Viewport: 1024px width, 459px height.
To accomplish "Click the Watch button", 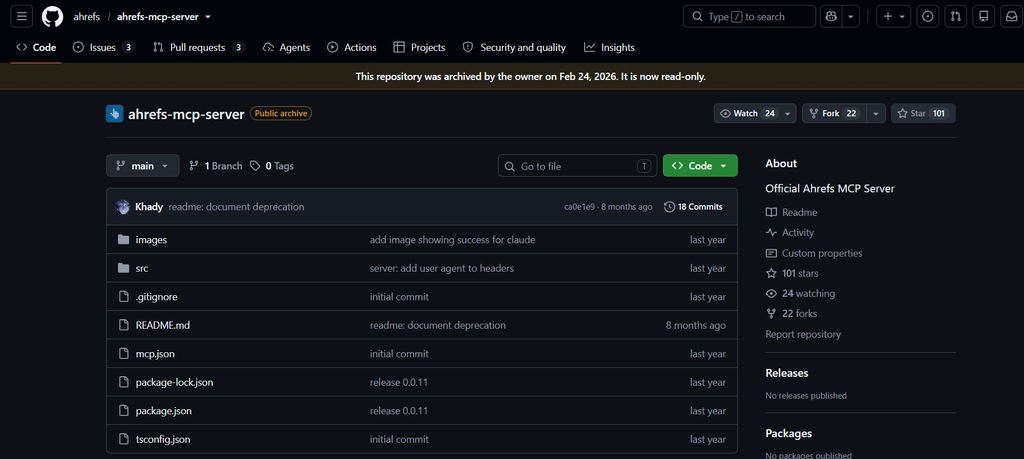I will point(747,114).
